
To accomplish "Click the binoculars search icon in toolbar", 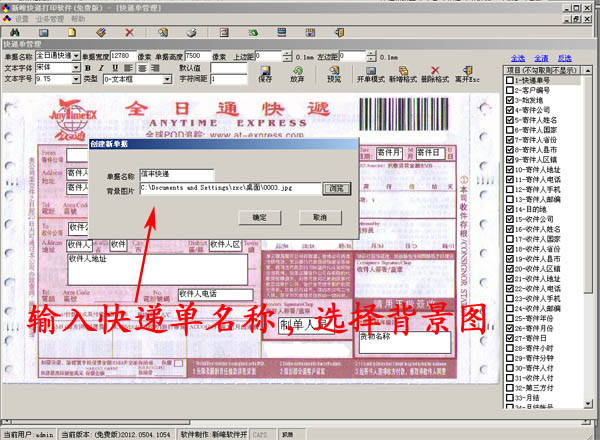I will click(x=15, y=33).
